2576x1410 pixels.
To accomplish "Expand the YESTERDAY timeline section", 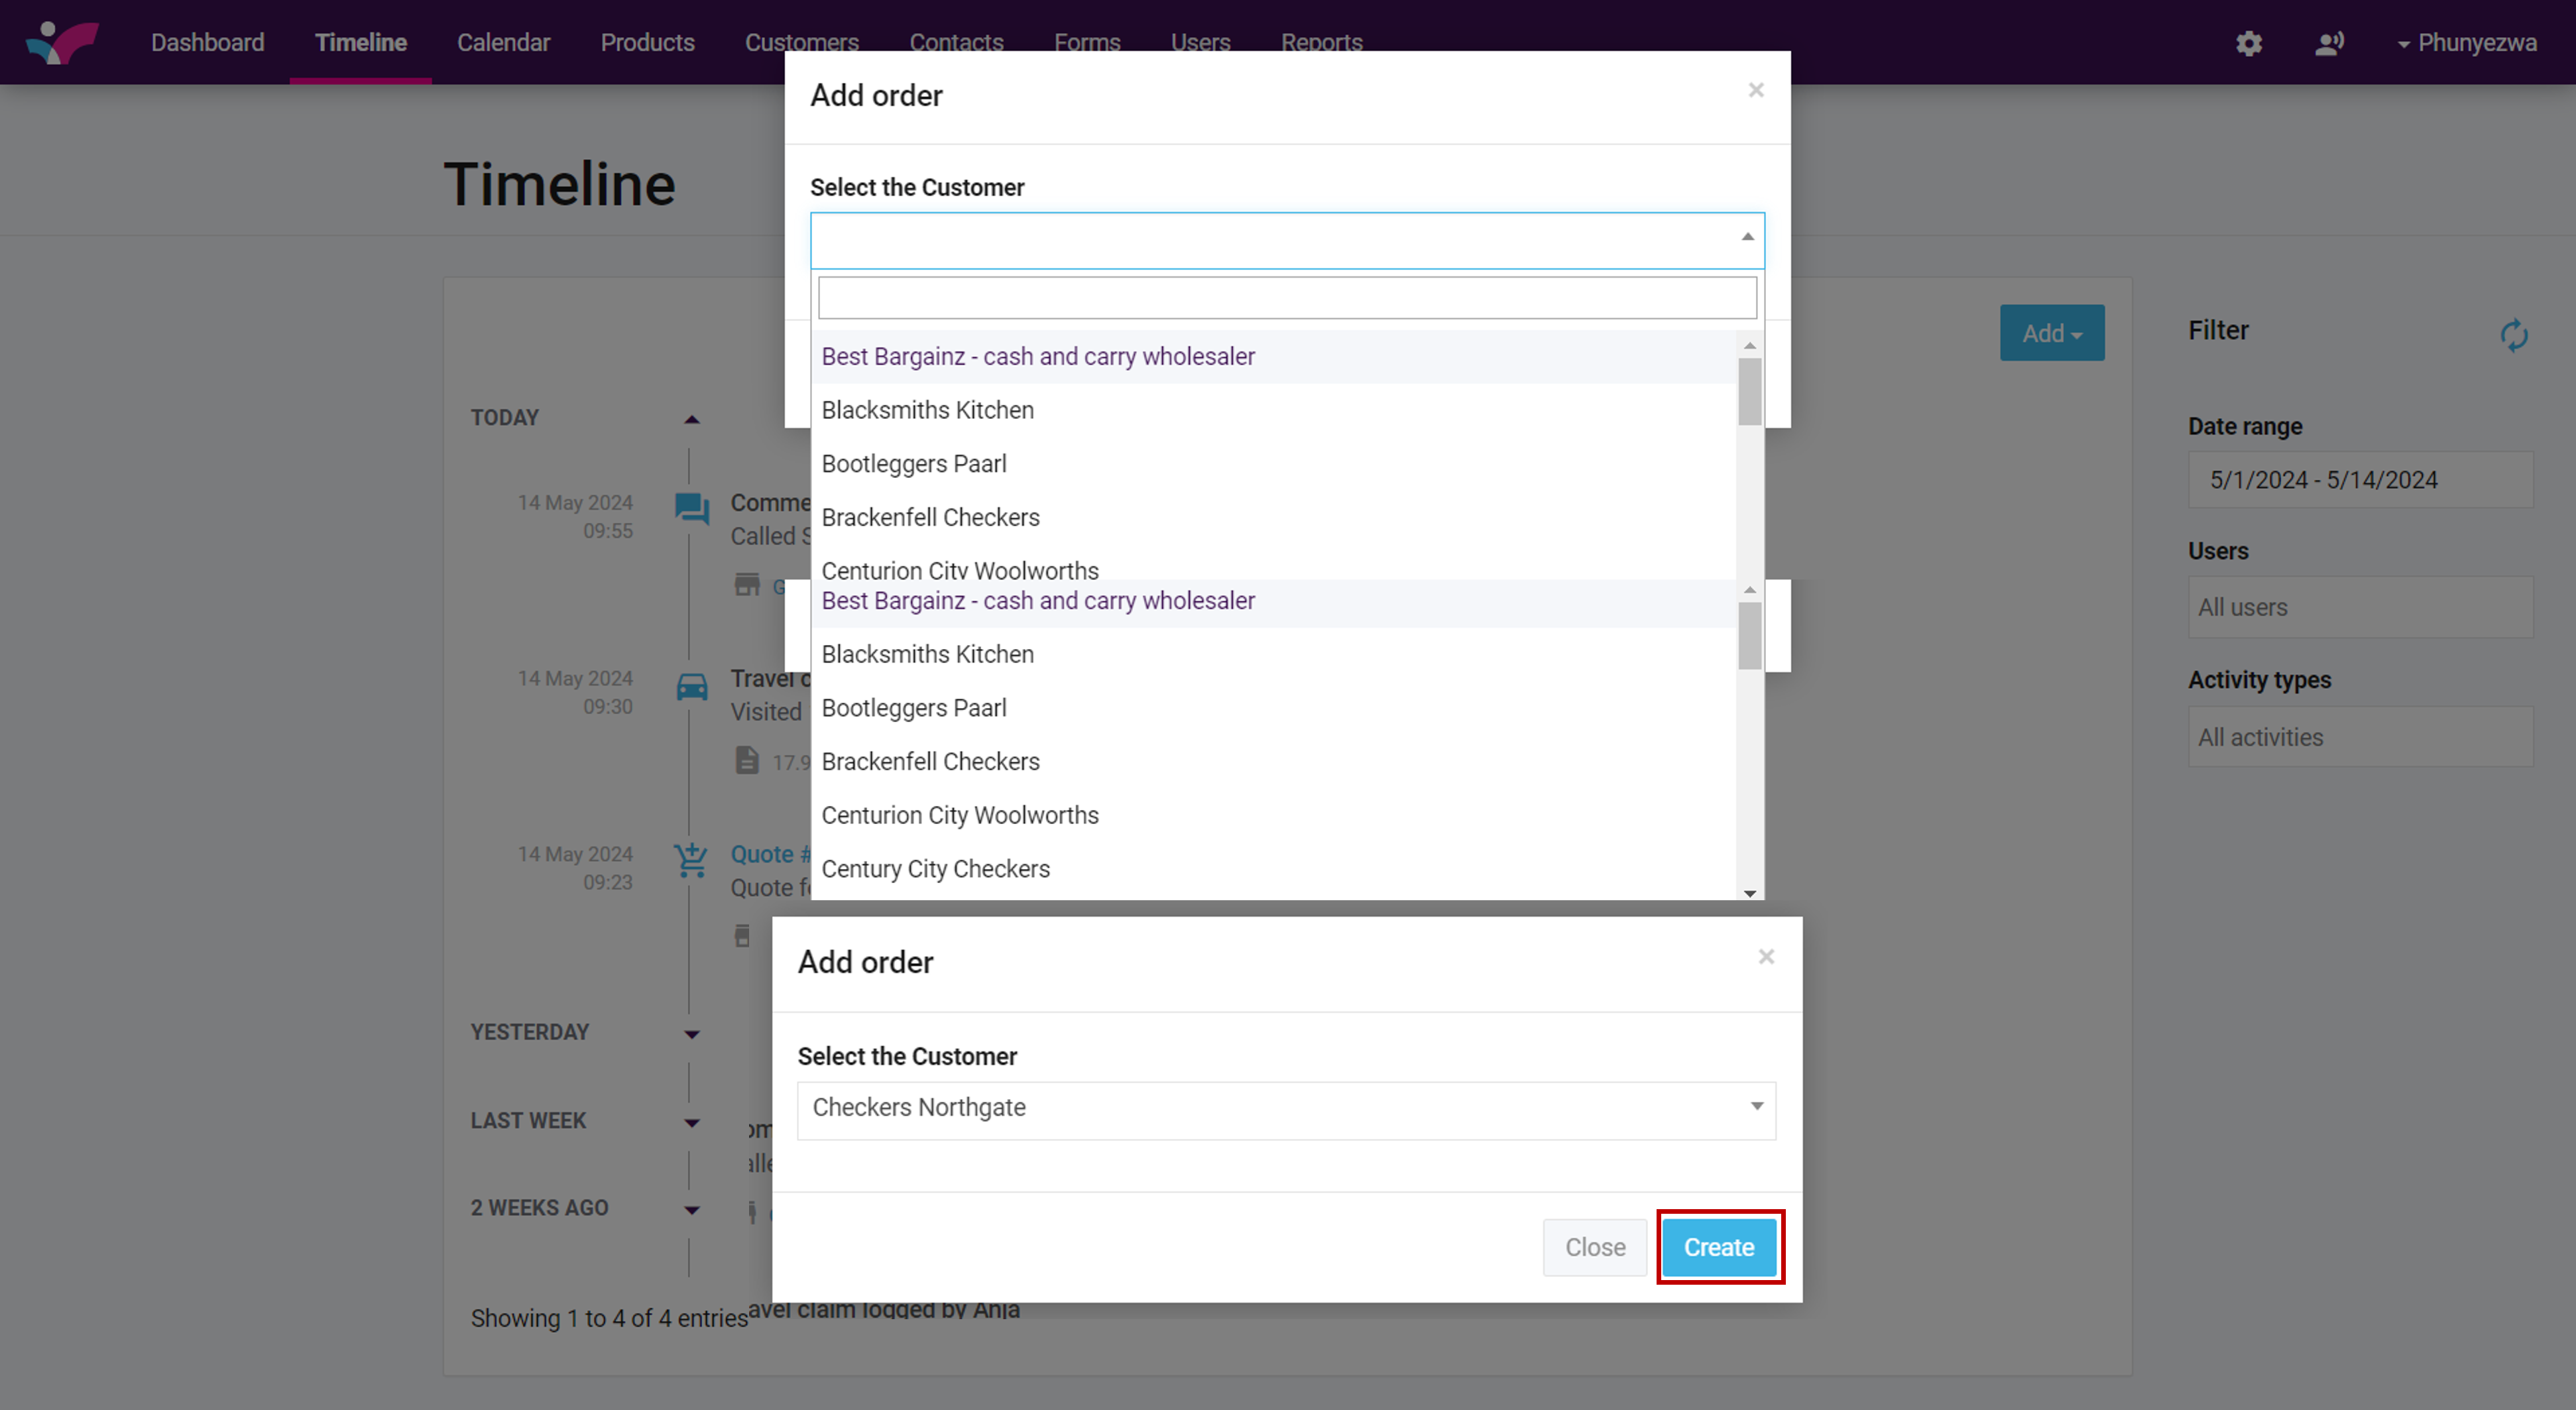I will click(x=691, y=1034).
